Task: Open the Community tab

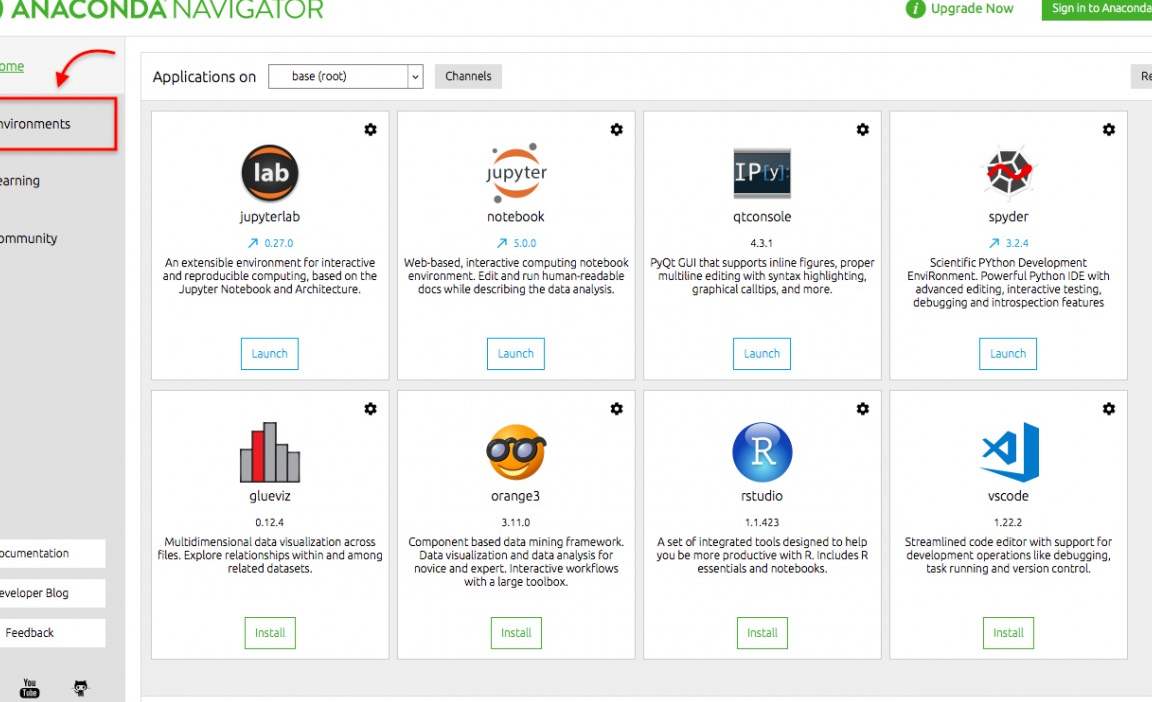Action: (x=29, y=239)
